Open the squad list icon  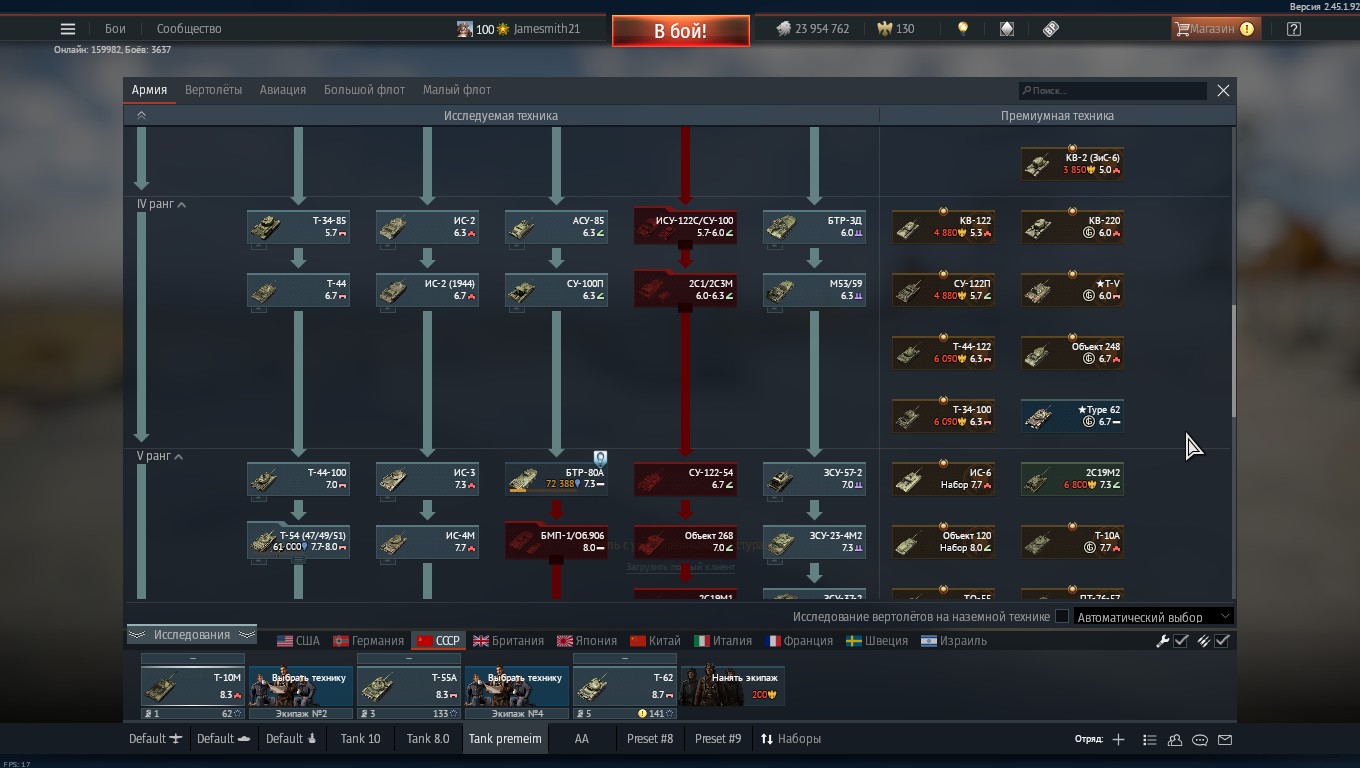coord(1150,740)
